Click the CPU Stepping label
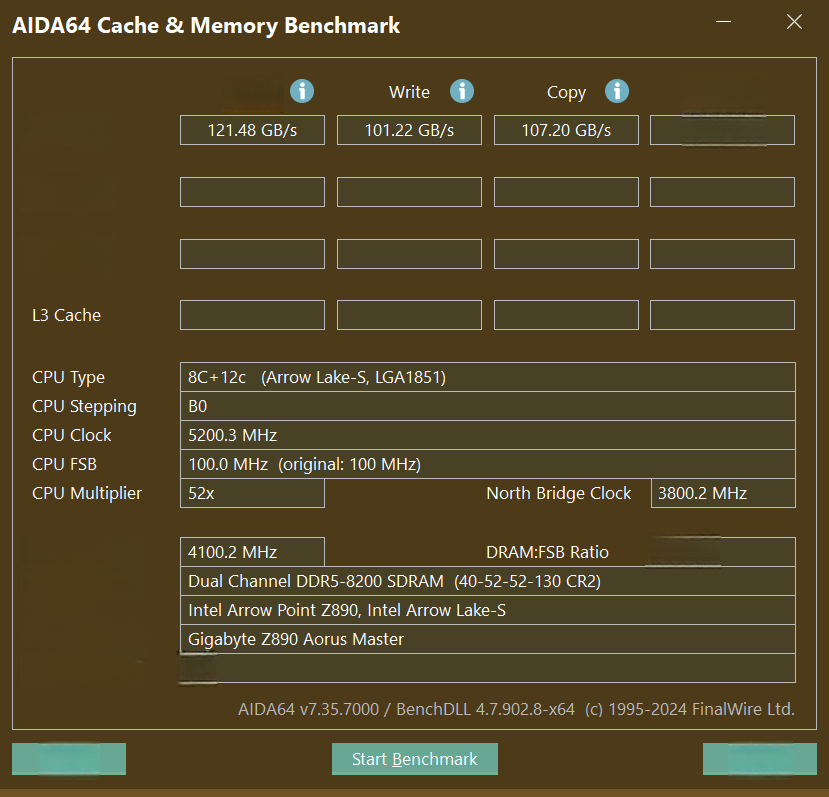Screen dimensions: 829x797 [x=84, y=407]
